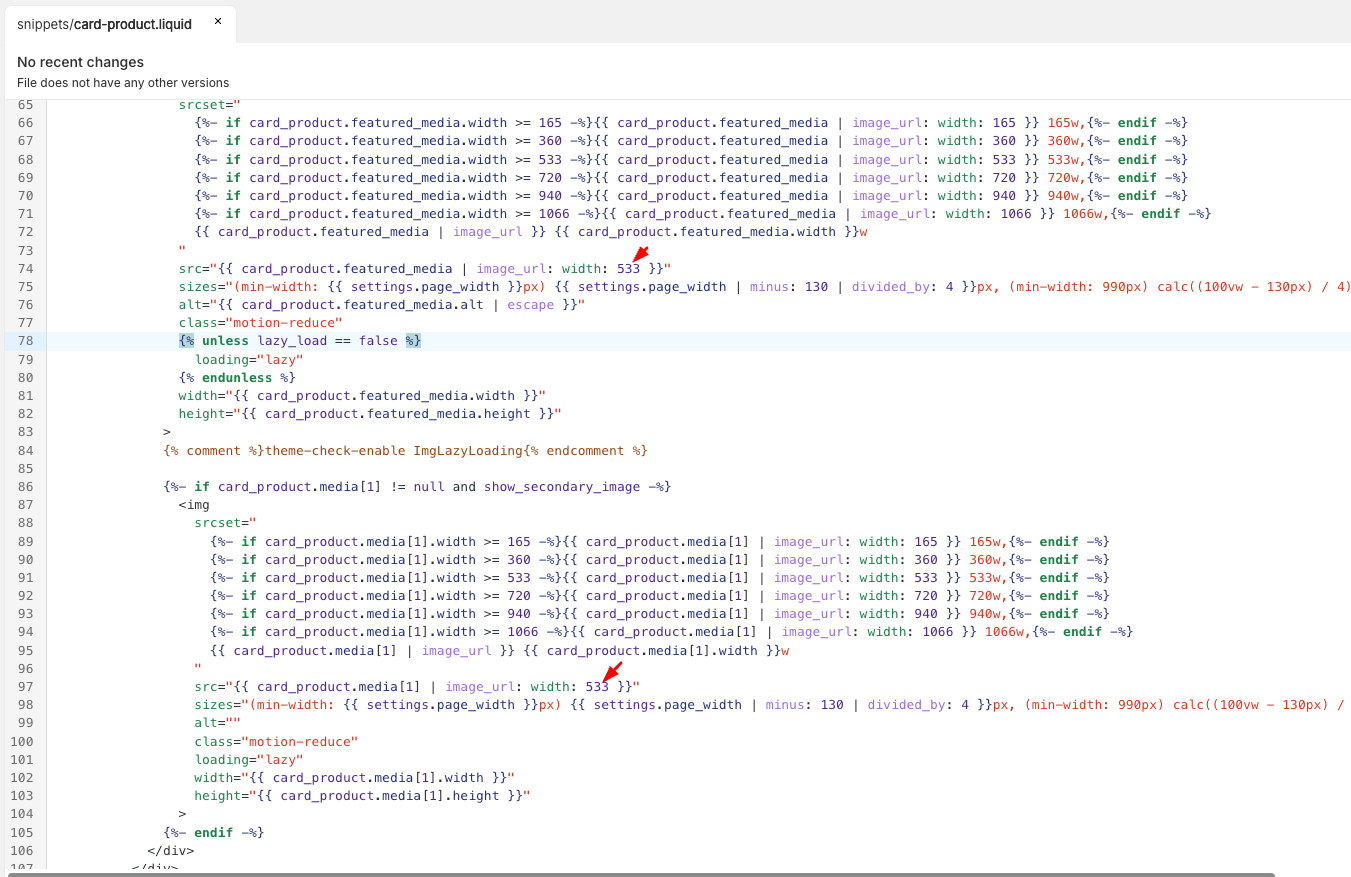
Task: Click the '<img' tag on line 87
Action: coord(194,505)
